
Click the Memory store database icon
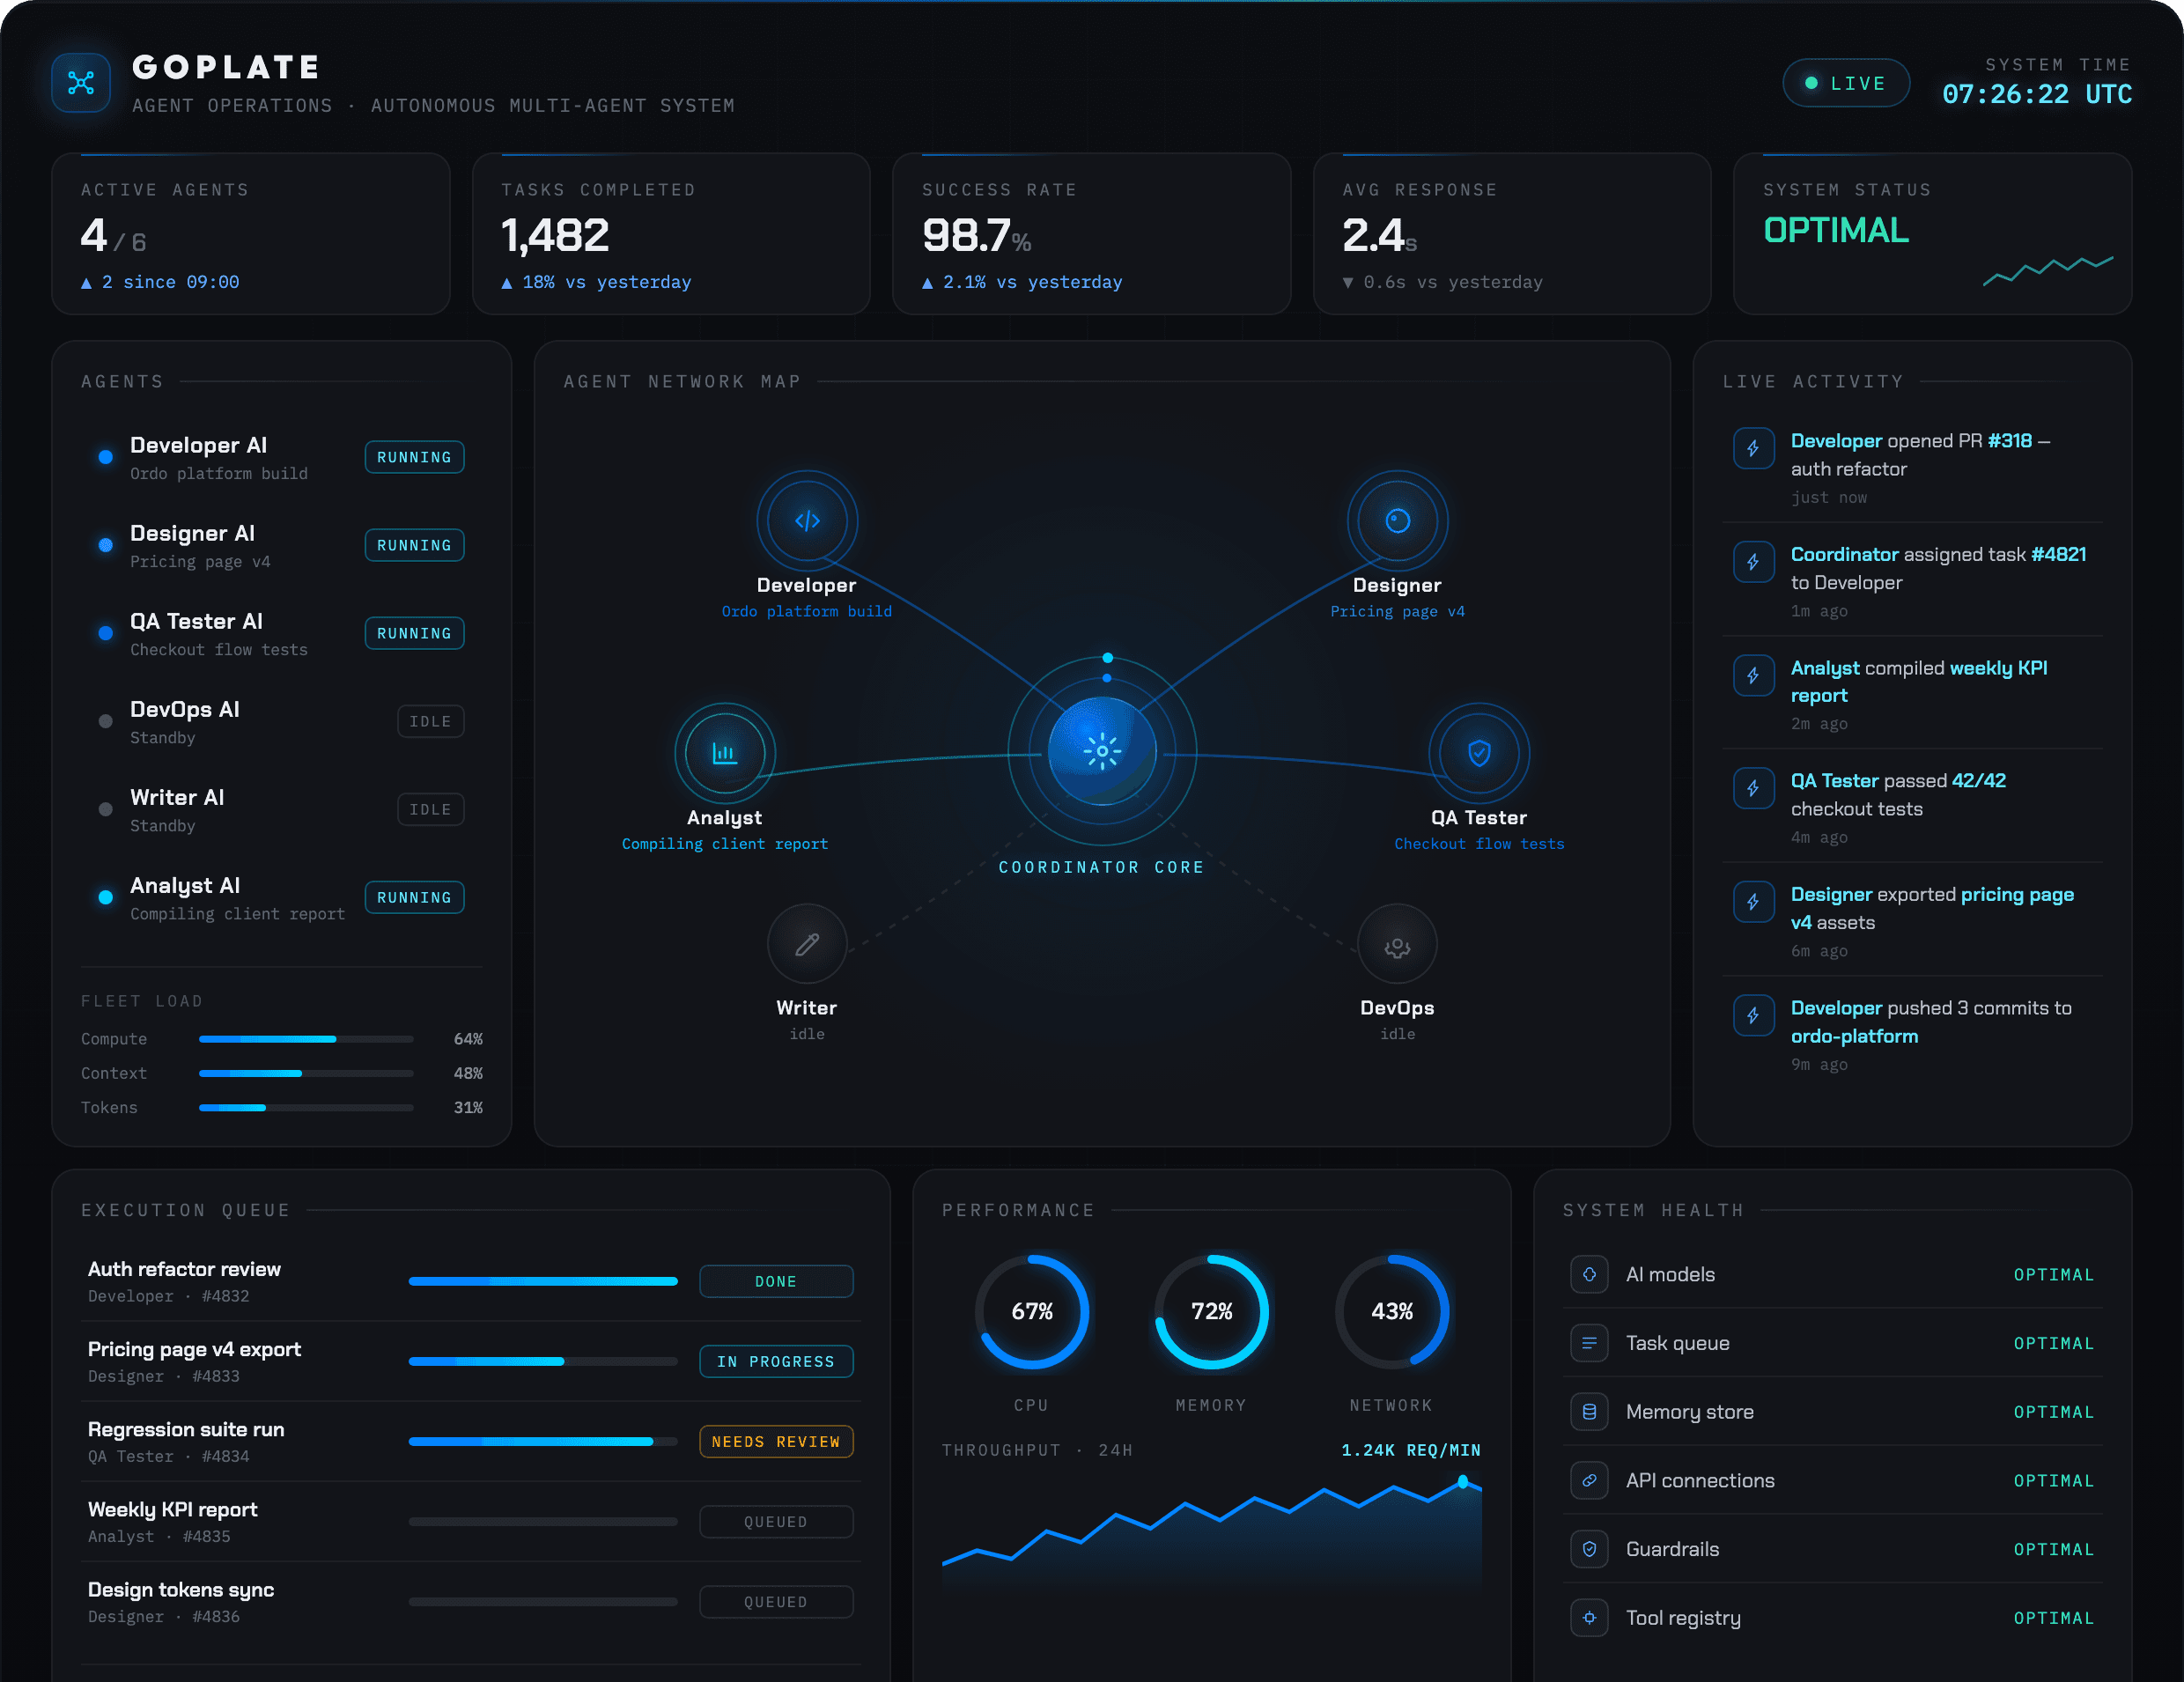pos(1589,1412)
